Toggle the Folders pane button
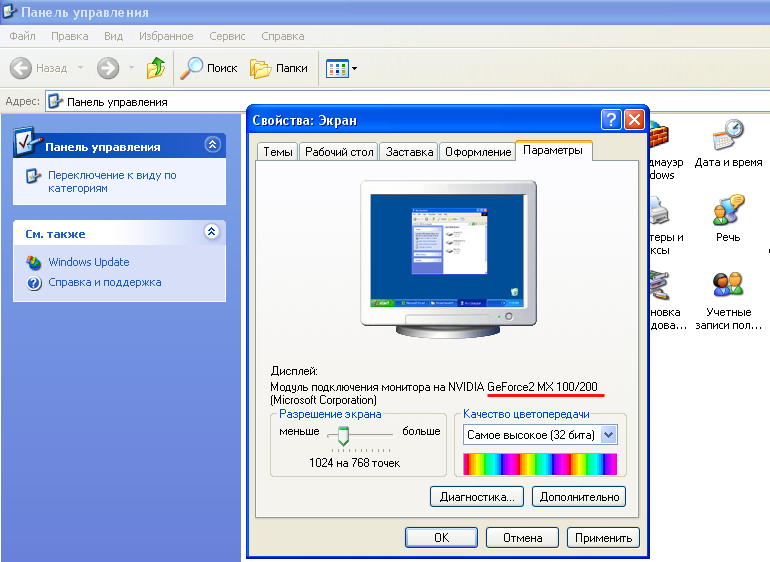The image size is (770, 562). point(278,68)
